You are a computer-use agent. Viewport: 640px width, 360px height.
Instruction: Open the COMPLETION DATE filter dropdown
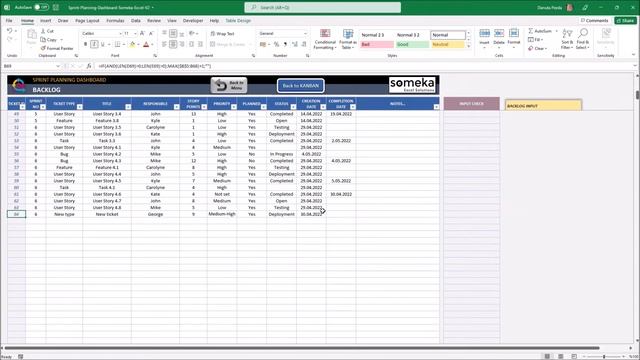(353, 107)
